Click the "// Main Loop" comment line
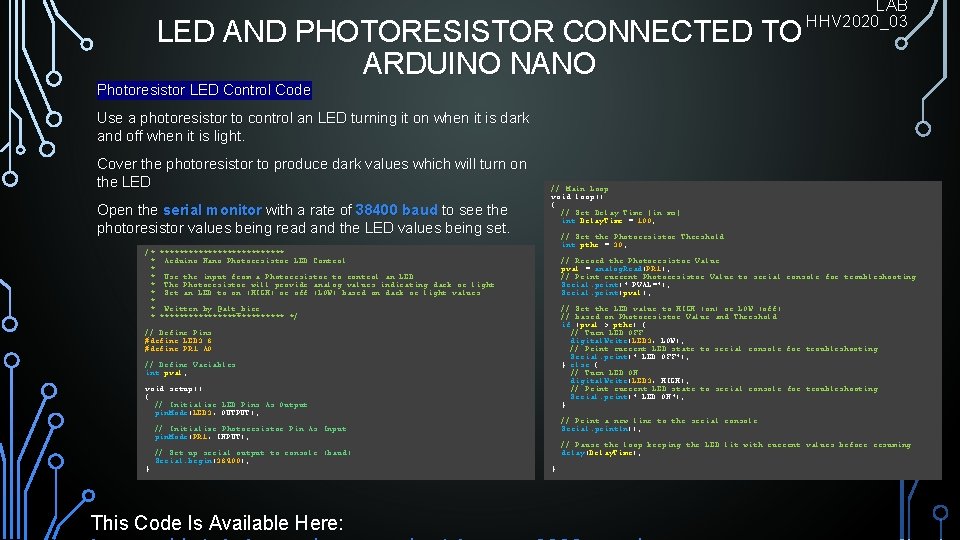Viewport: 960px width, 540px height. [579, 189]
